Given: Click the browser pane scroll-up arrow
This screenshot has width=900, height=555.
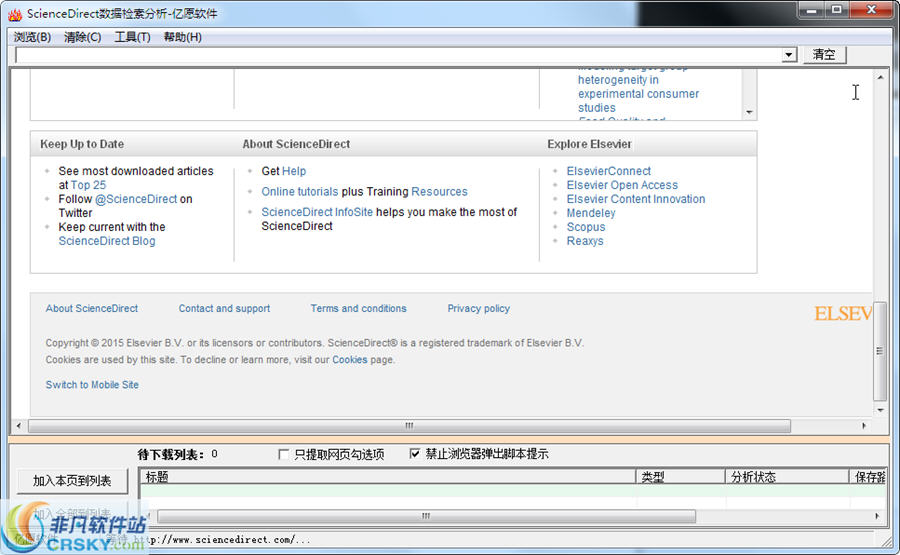Looking at the screenshot, I should [880, 76].
